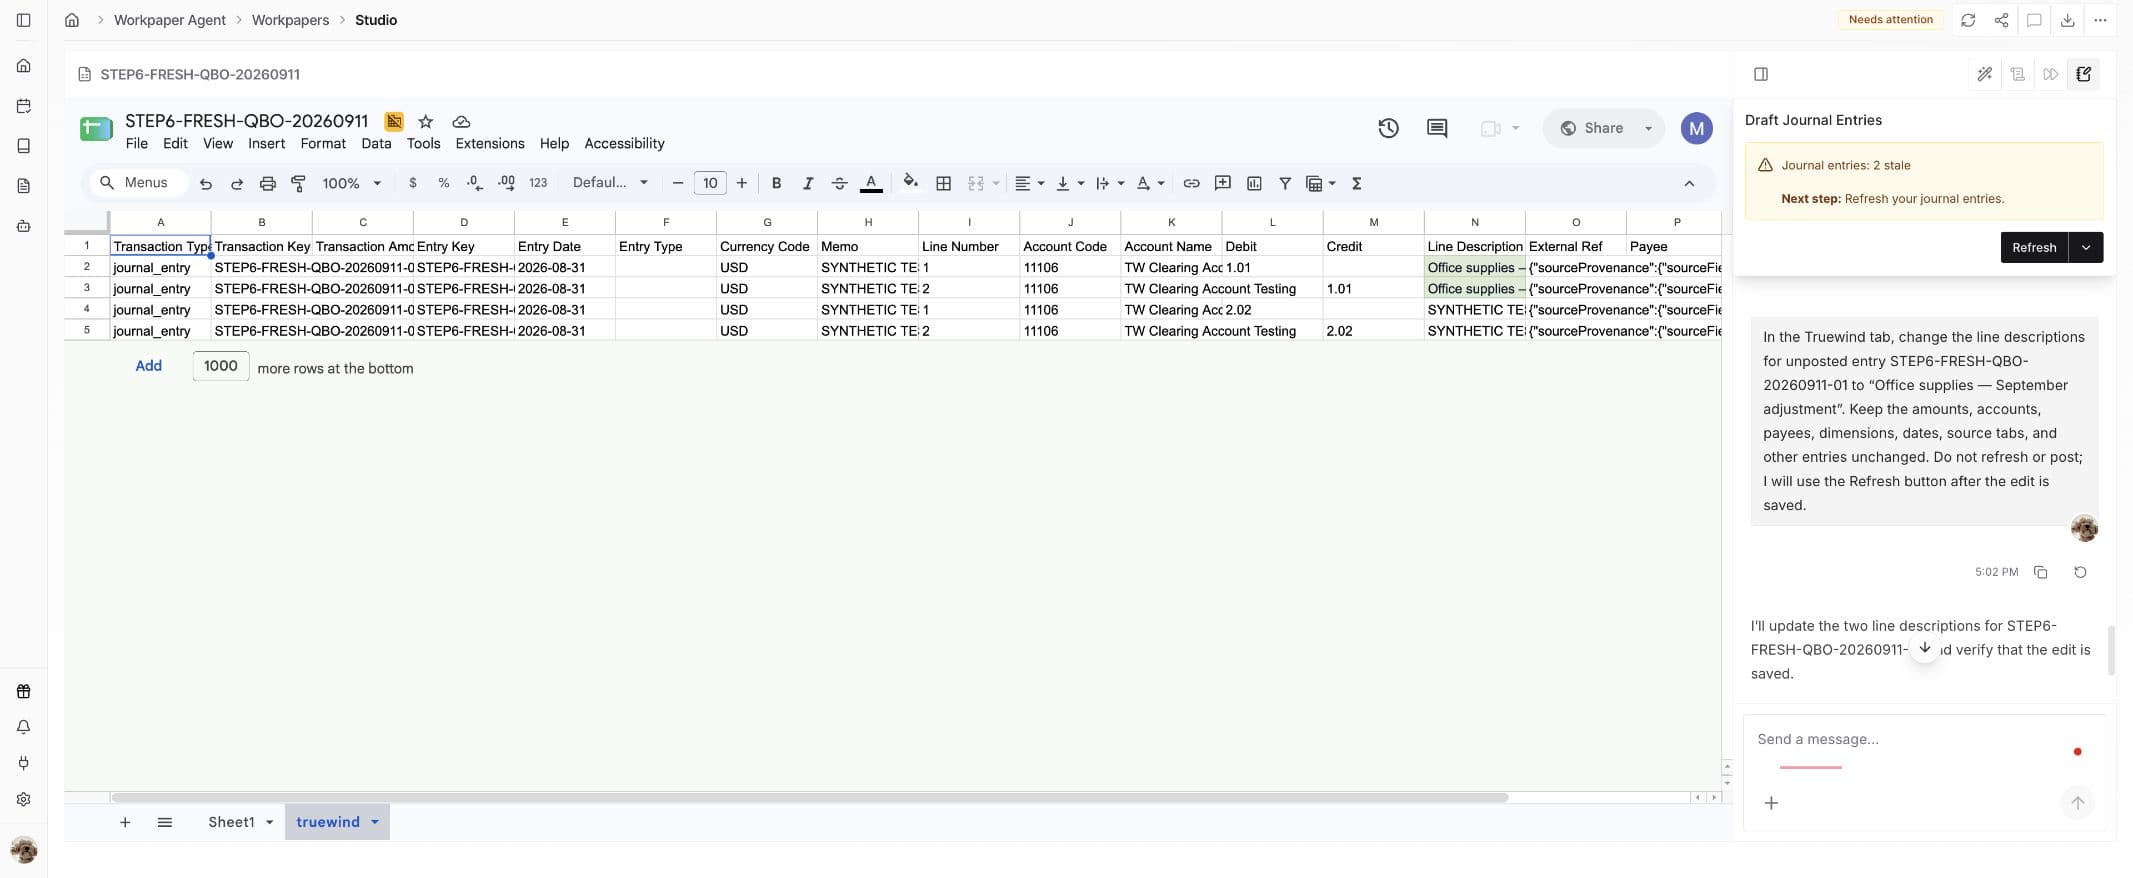
Task: Open the zoom 100% dropdown
Action: click(351, 183)
